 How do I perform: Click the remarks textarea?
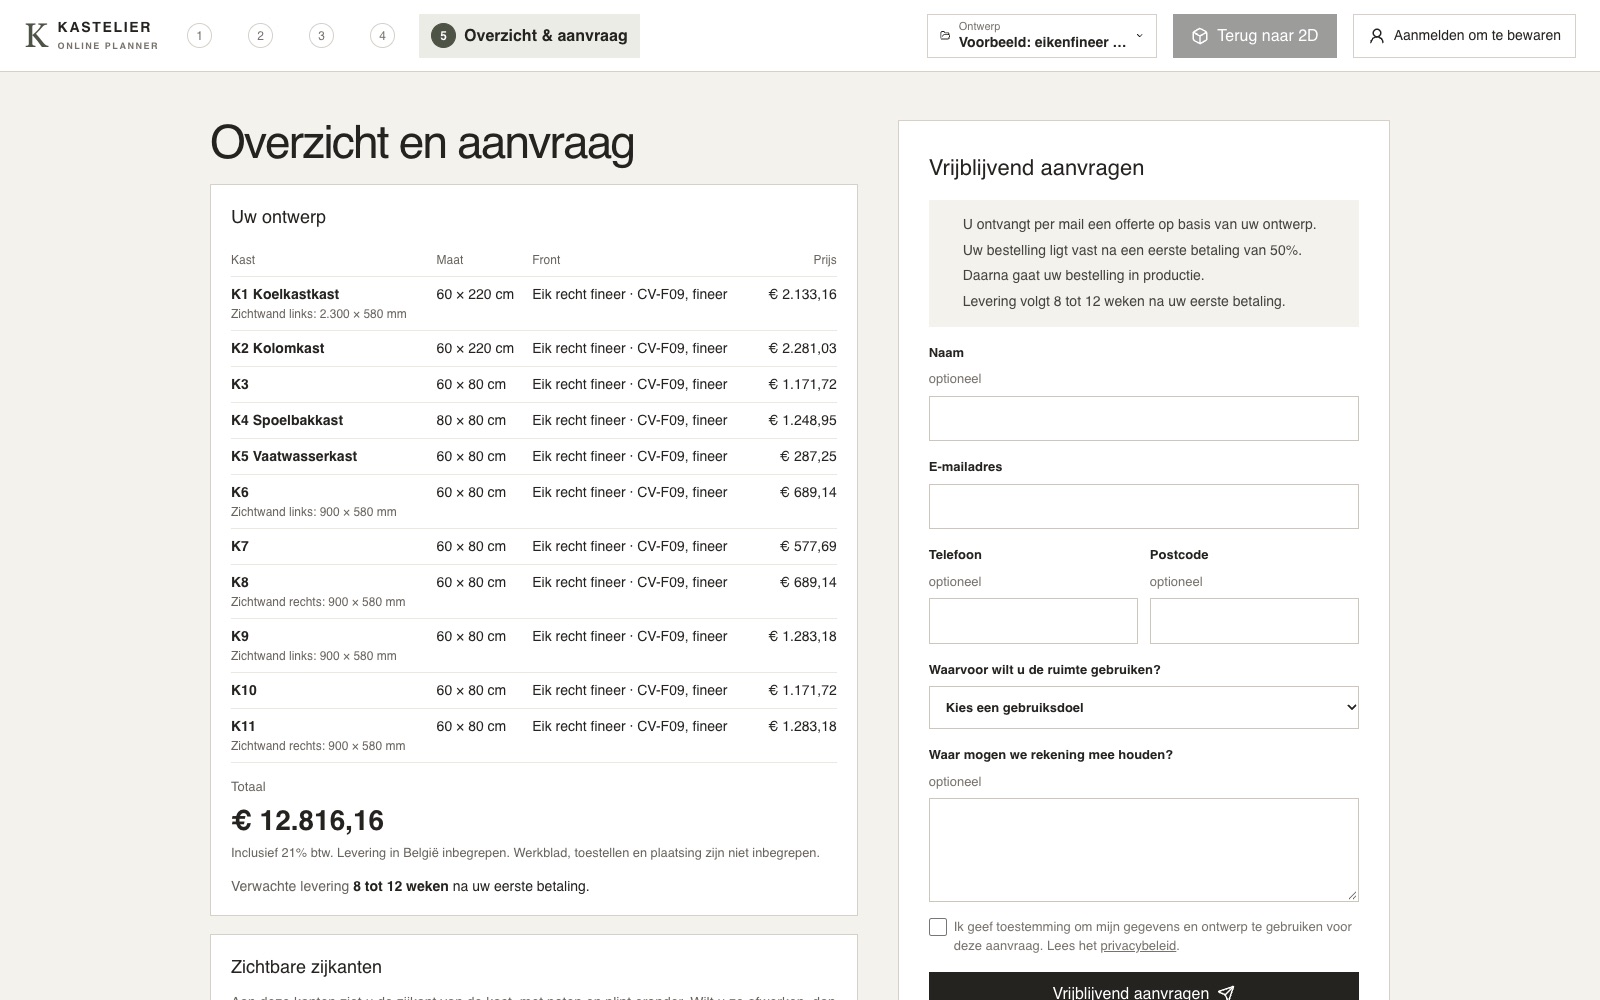coord(1143,850)
